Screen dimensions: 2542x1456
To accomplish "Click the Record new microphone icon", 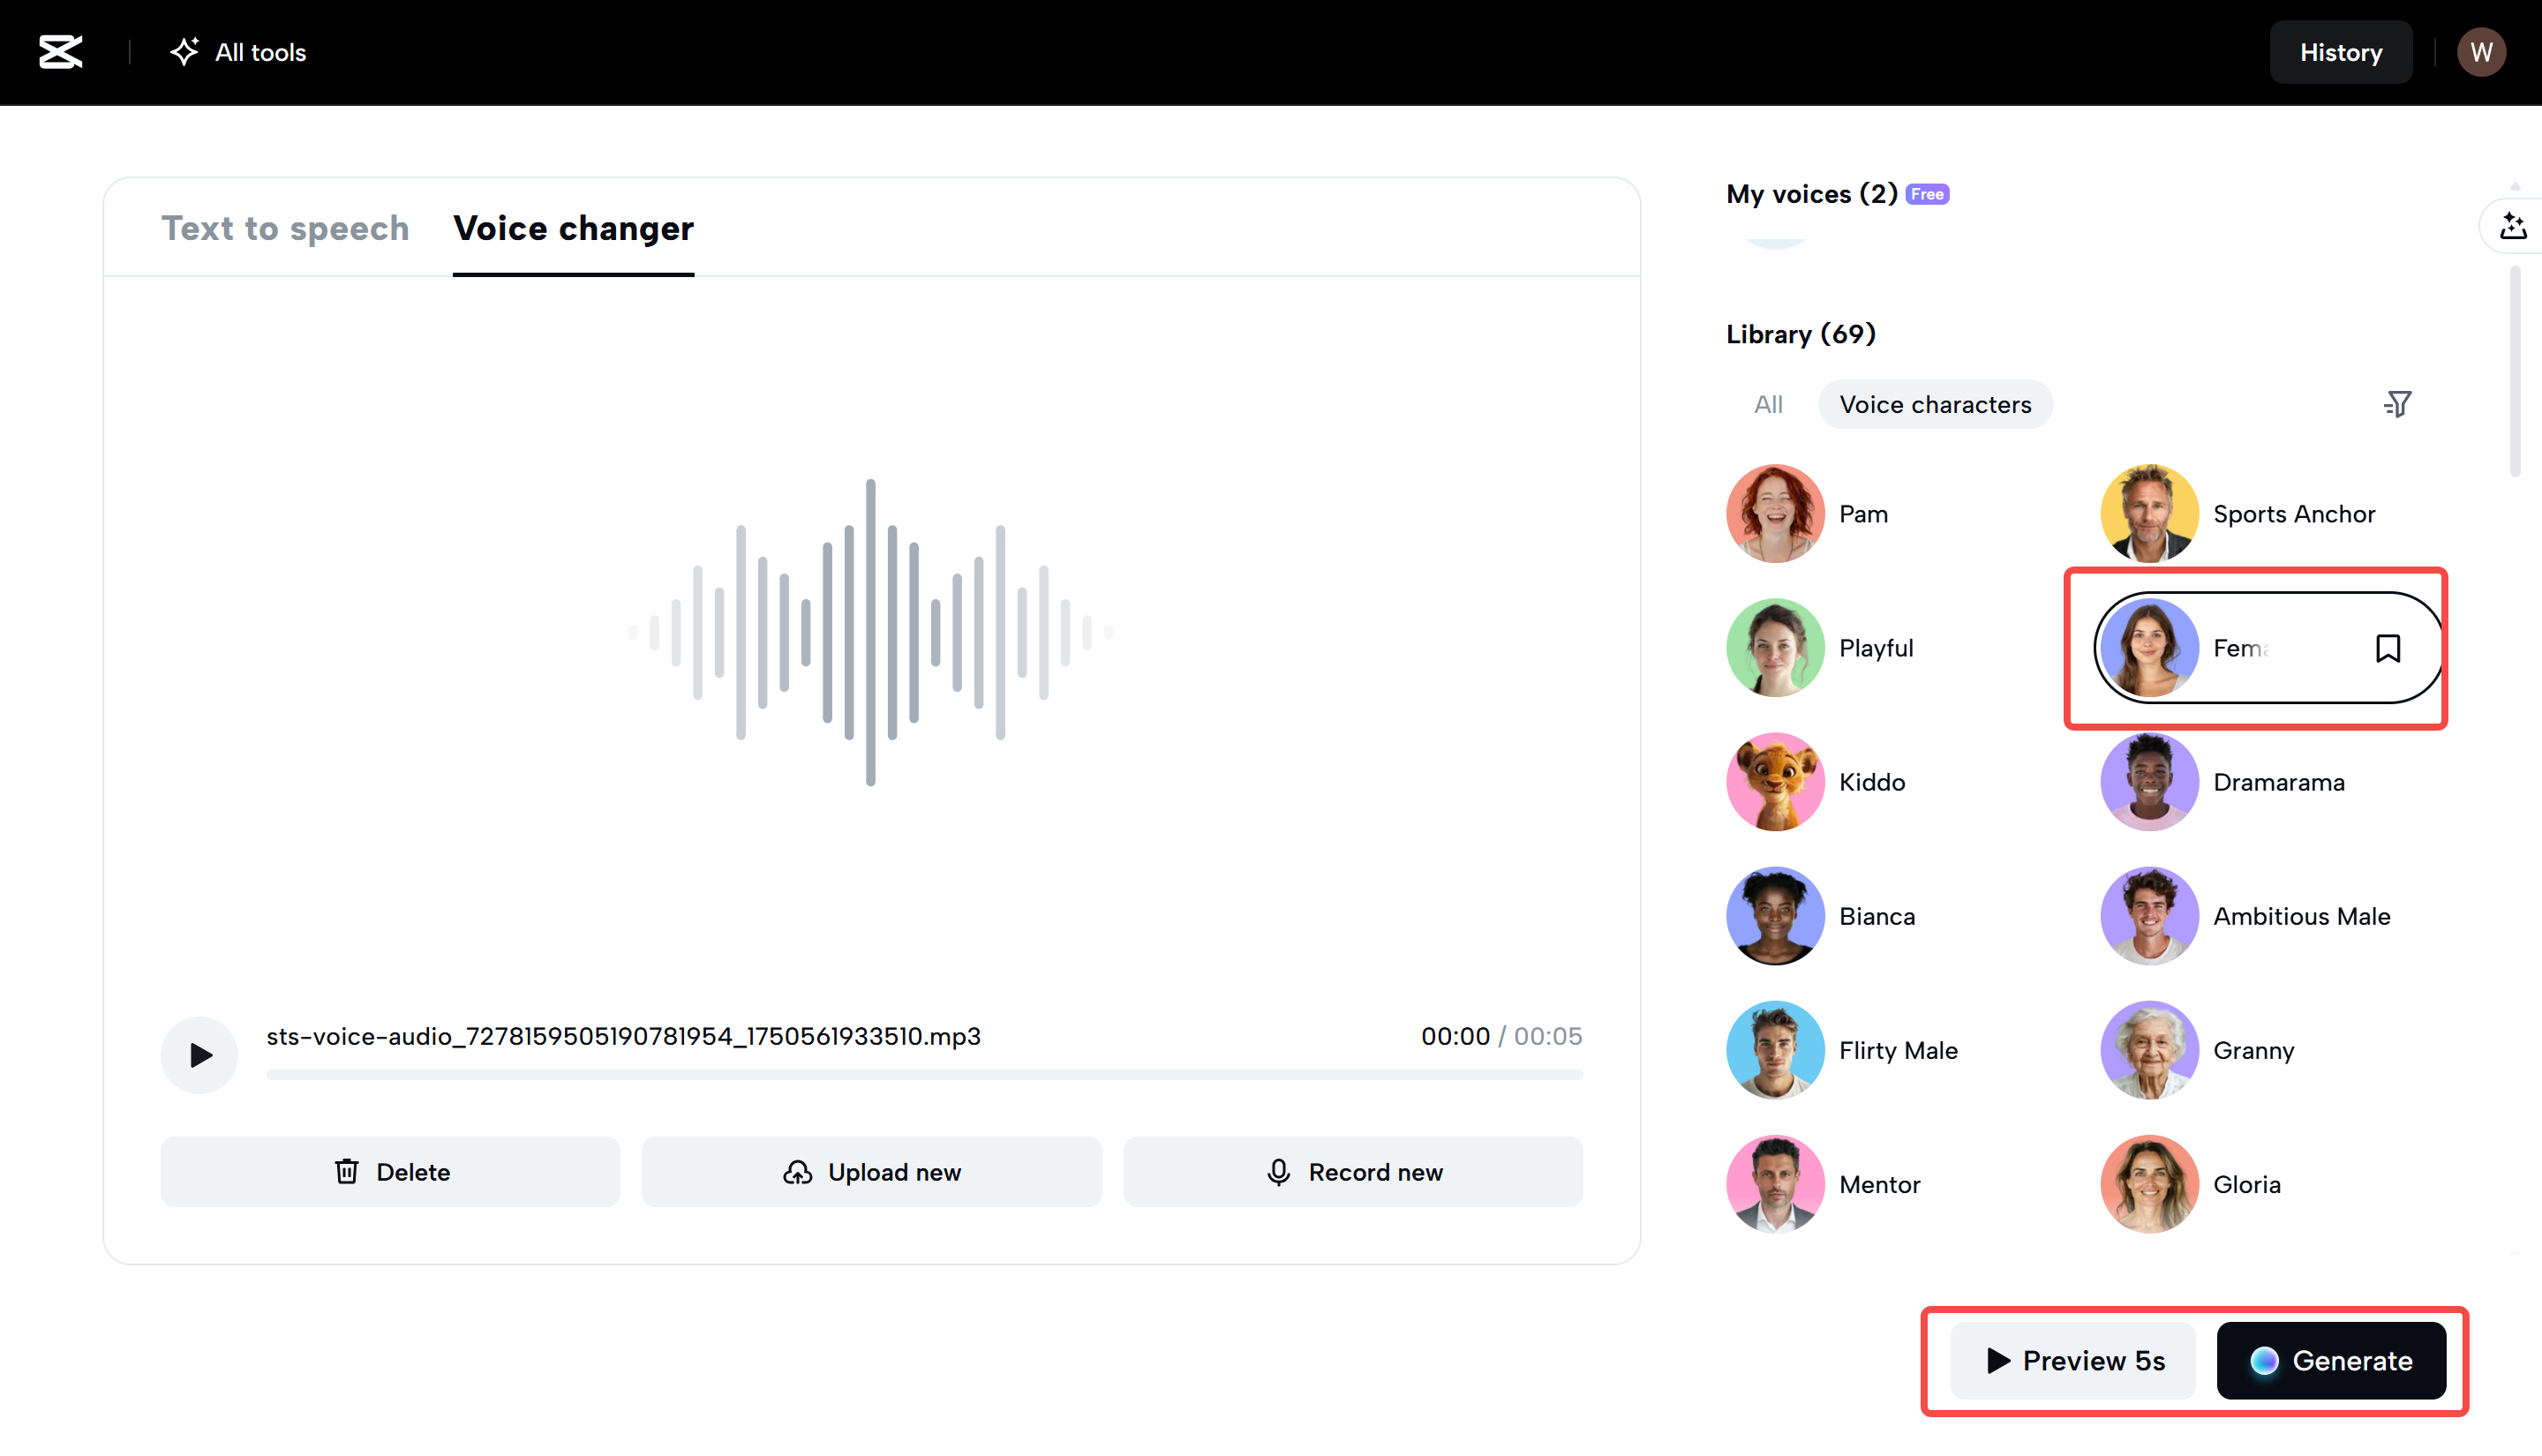I will click(1278, 1171).
